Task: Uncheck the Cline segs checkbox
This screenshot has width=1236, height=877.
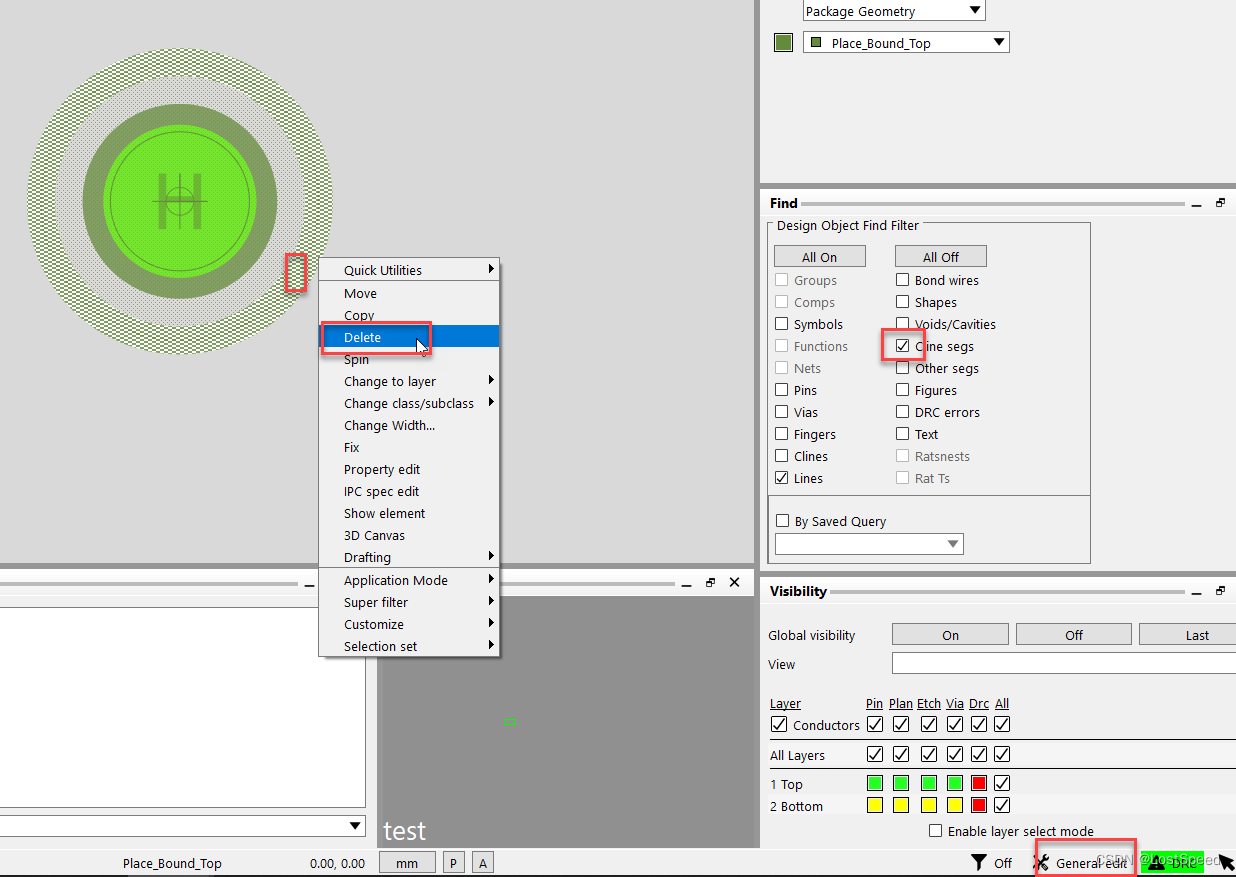Action: tap(903, 346)
